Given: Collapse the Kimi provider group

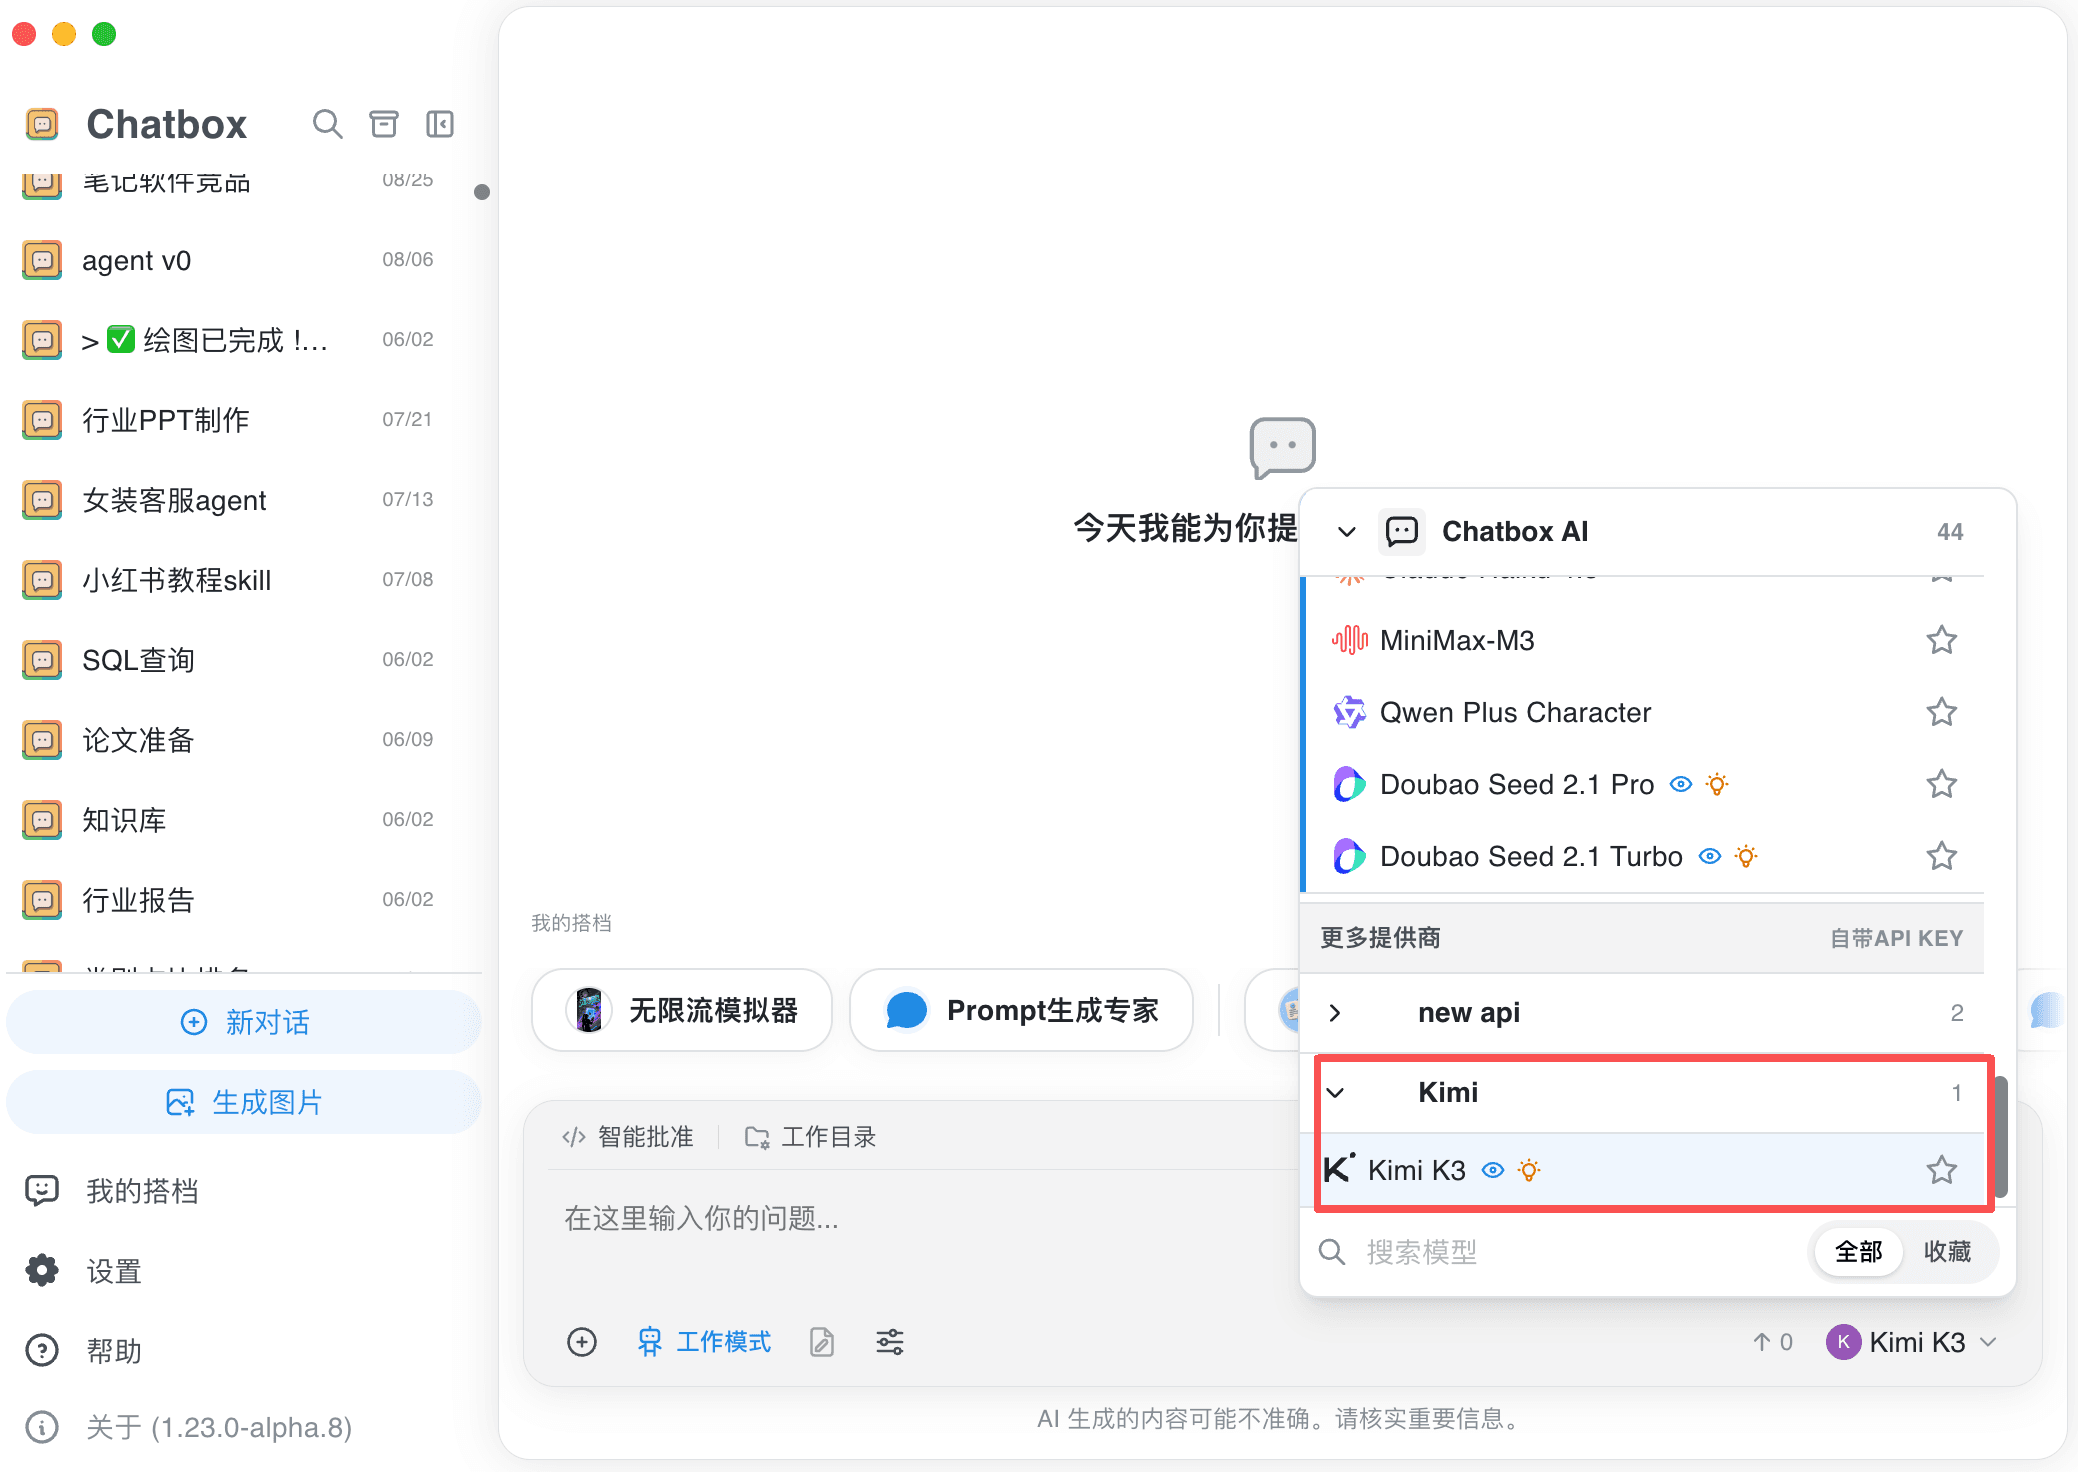Looking at the screenshot, I should click(x=1335, y=1093).
